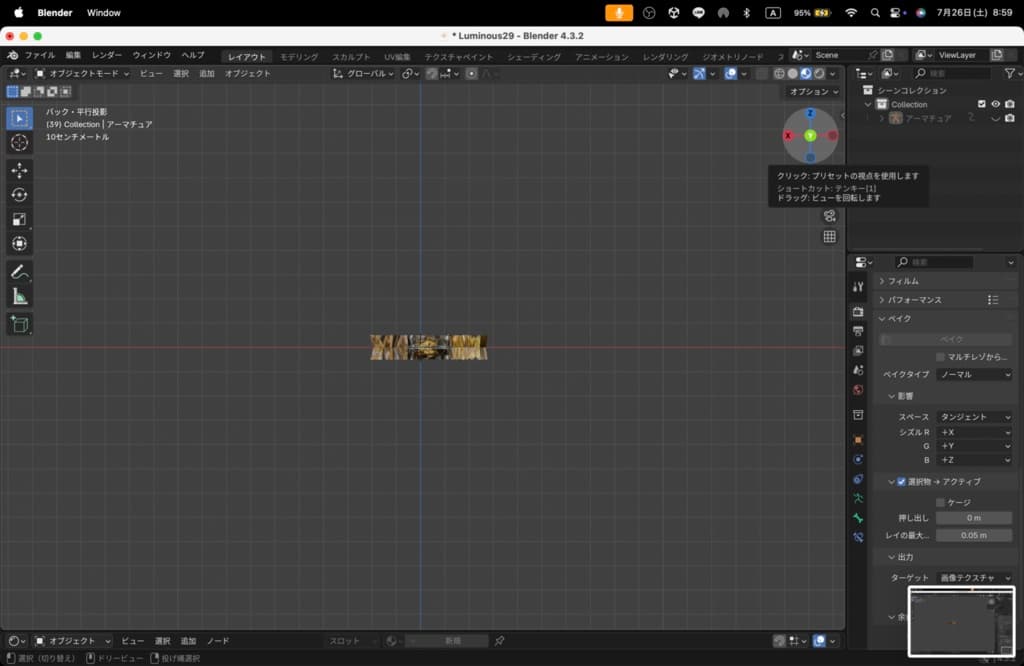Select the Rotate tool
Image resolution: width=1024 pixels, height=666 pixels.
point(19,195)
